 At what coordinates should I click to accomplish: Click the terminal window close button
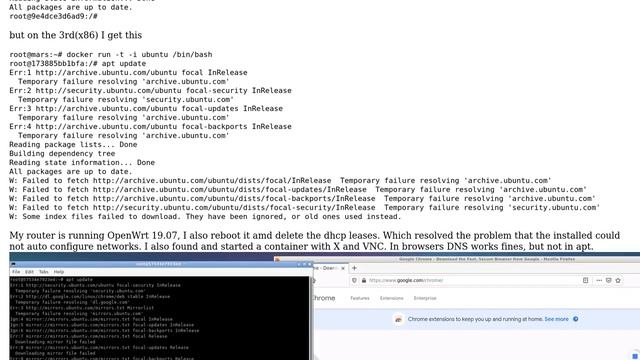pos(309,264)
